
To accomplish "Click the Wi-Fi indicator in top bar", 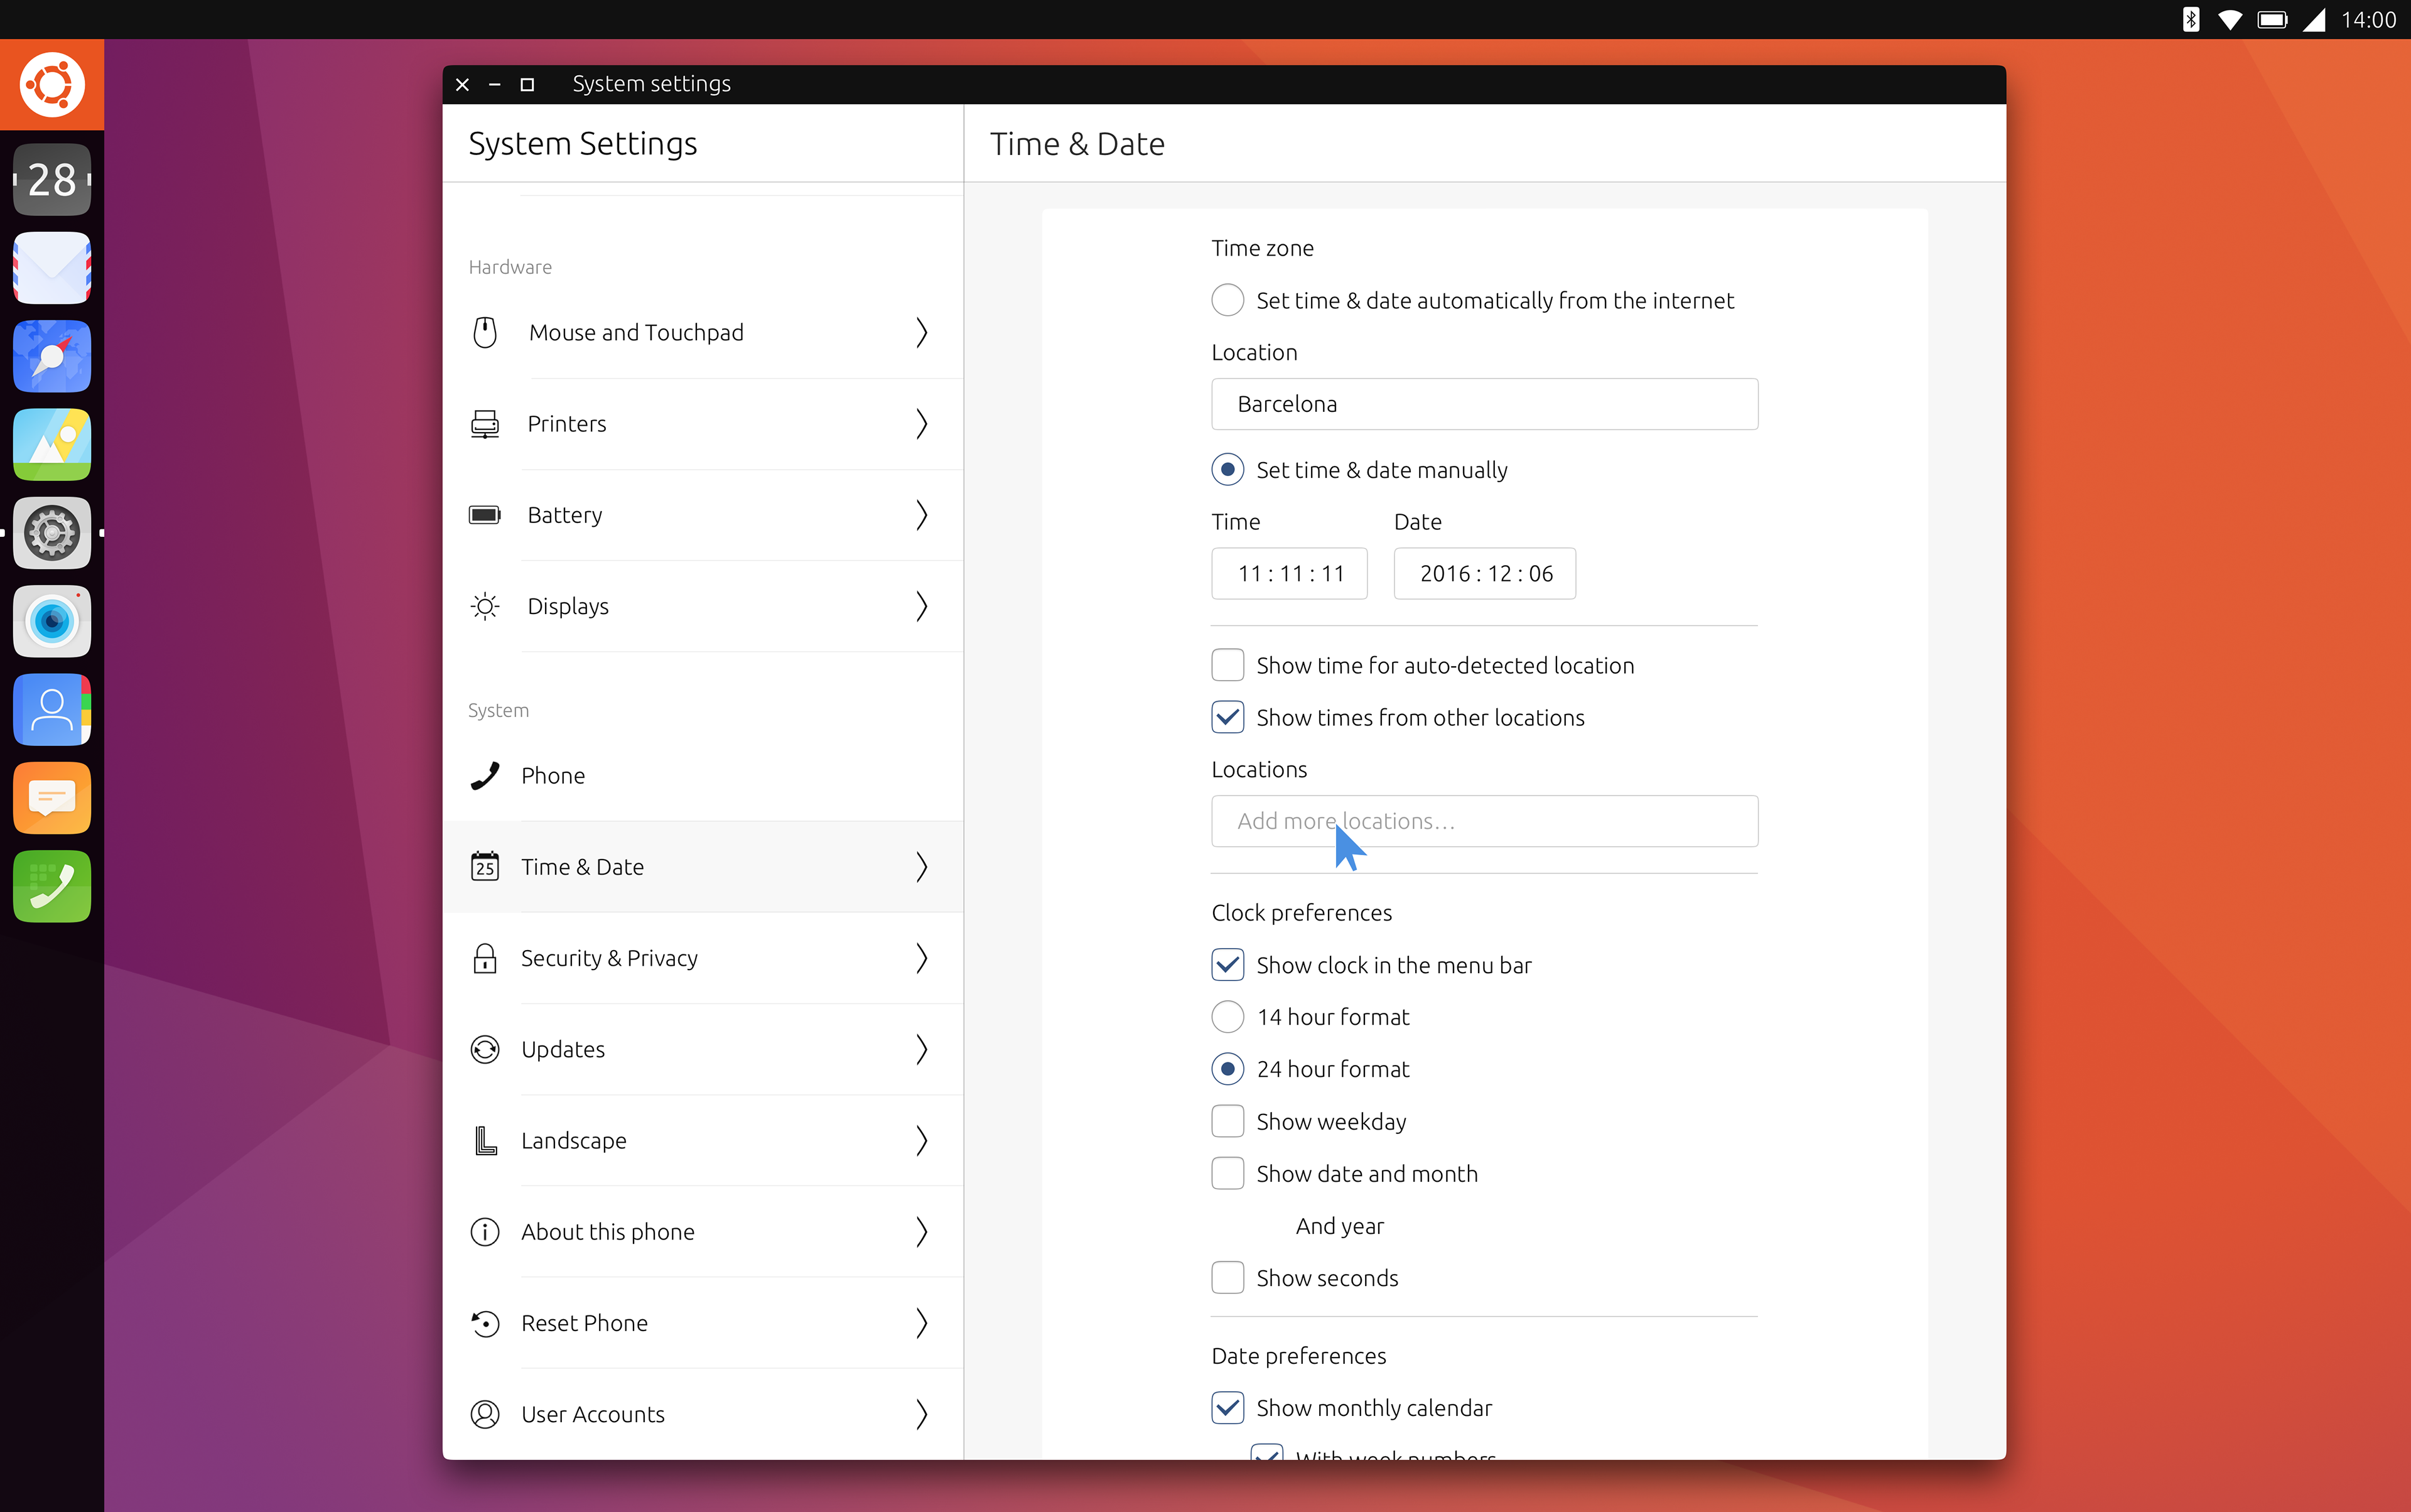I will click(x=2229, y=20).
